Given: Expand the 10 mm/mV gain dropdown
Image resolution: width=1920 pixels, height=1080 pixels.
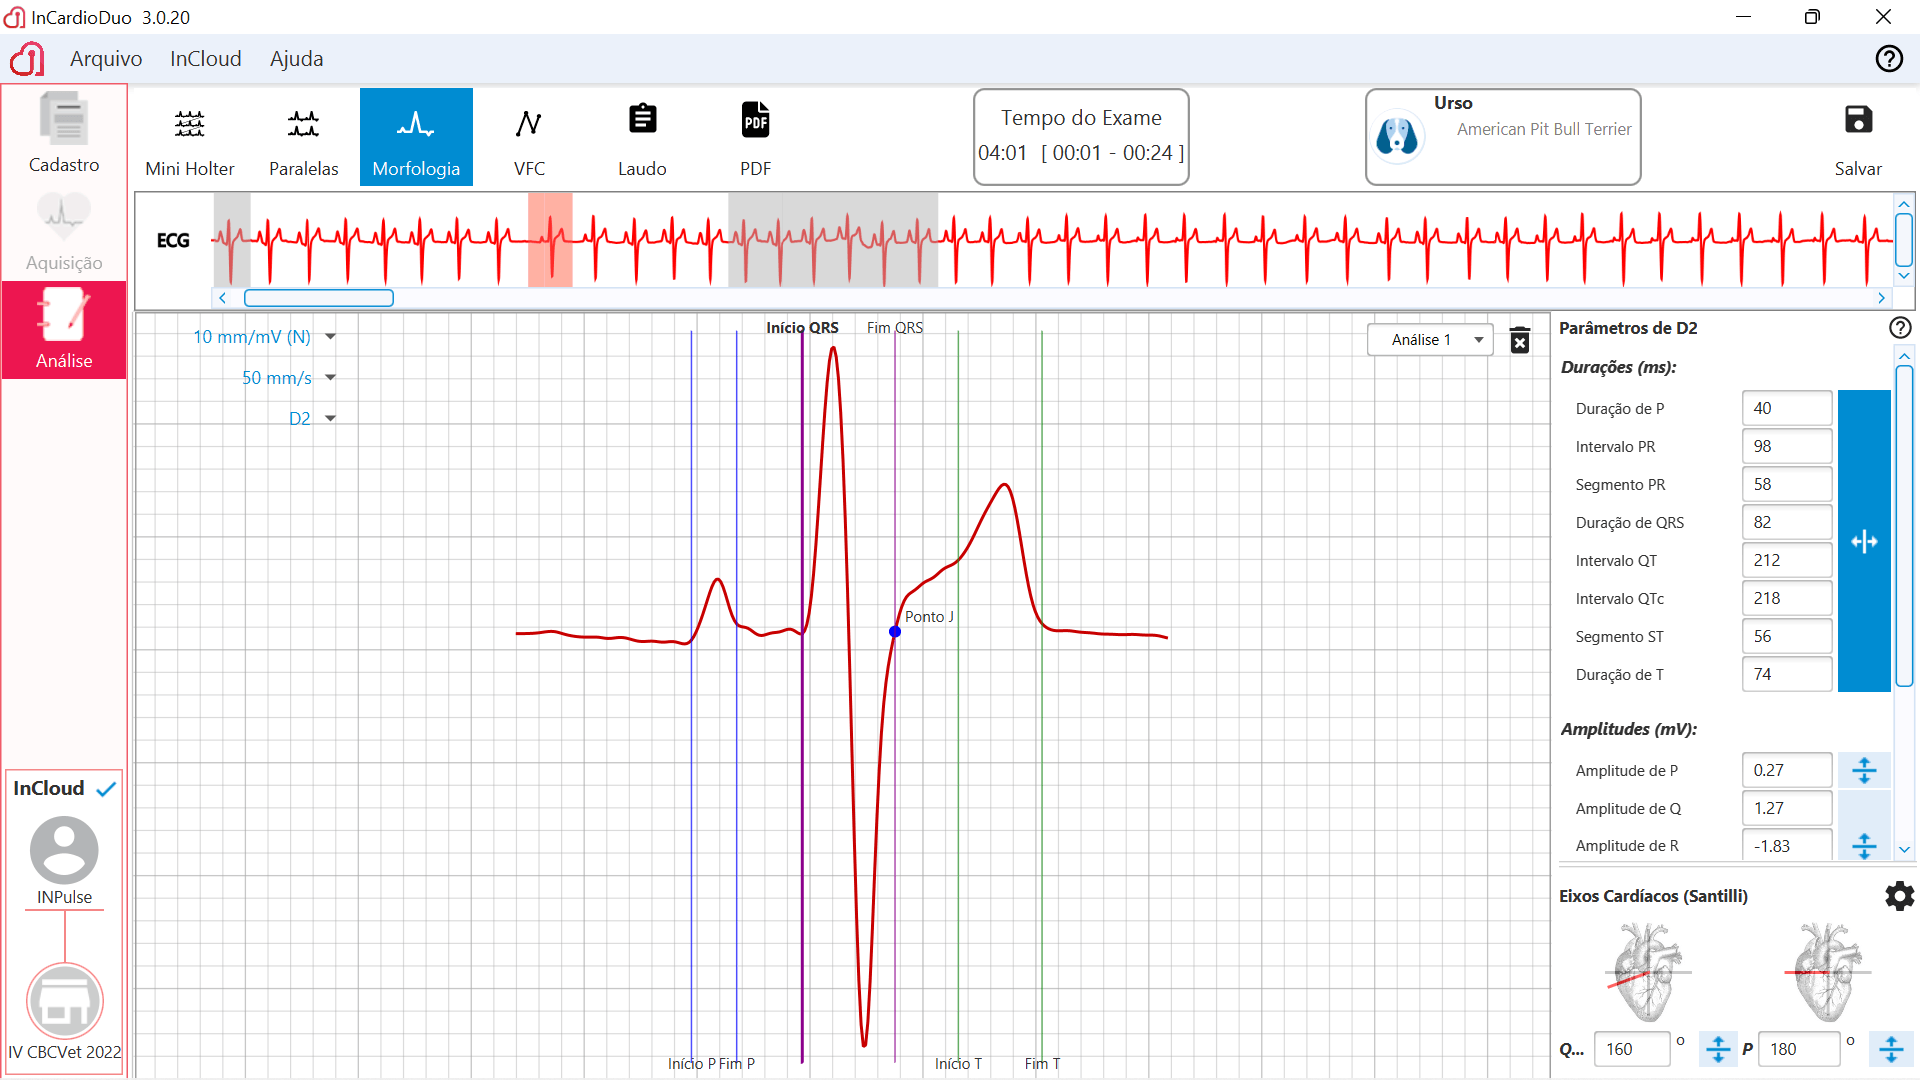Looking at the screenshot, I should coord(330,337).
